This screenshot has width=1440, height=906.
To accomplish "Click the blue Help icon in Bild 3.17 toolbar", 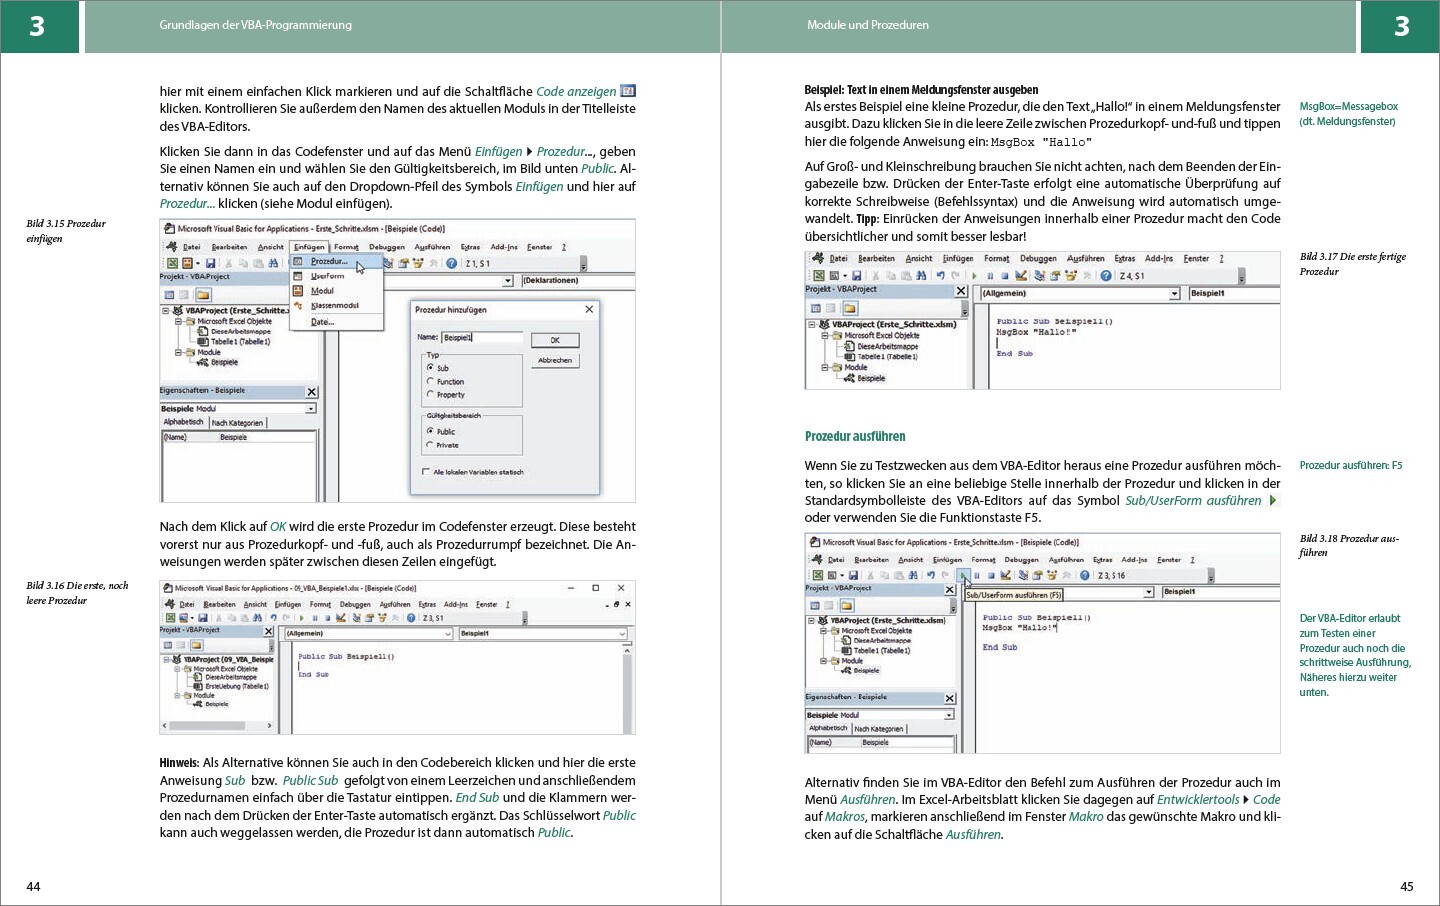I will click(1106, 276).
